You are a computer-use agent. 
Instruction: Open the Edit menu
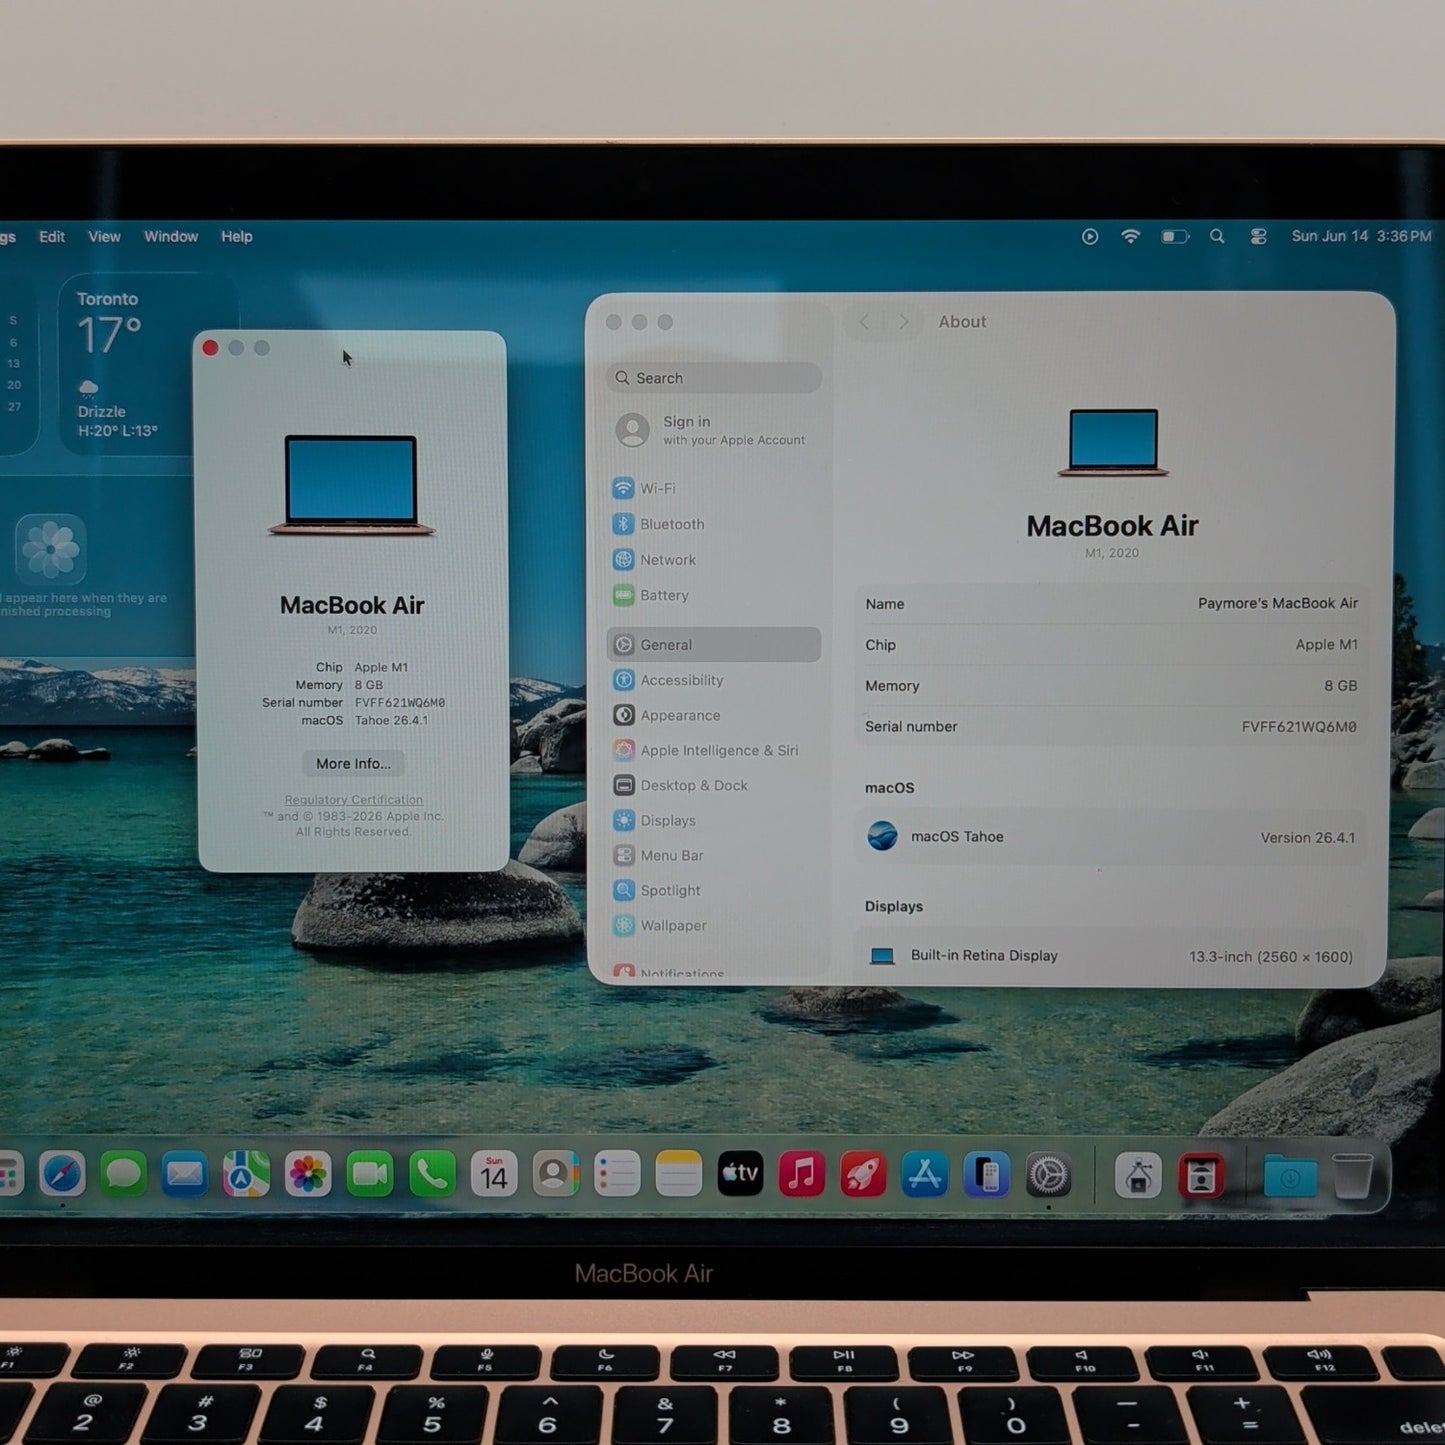52,237
